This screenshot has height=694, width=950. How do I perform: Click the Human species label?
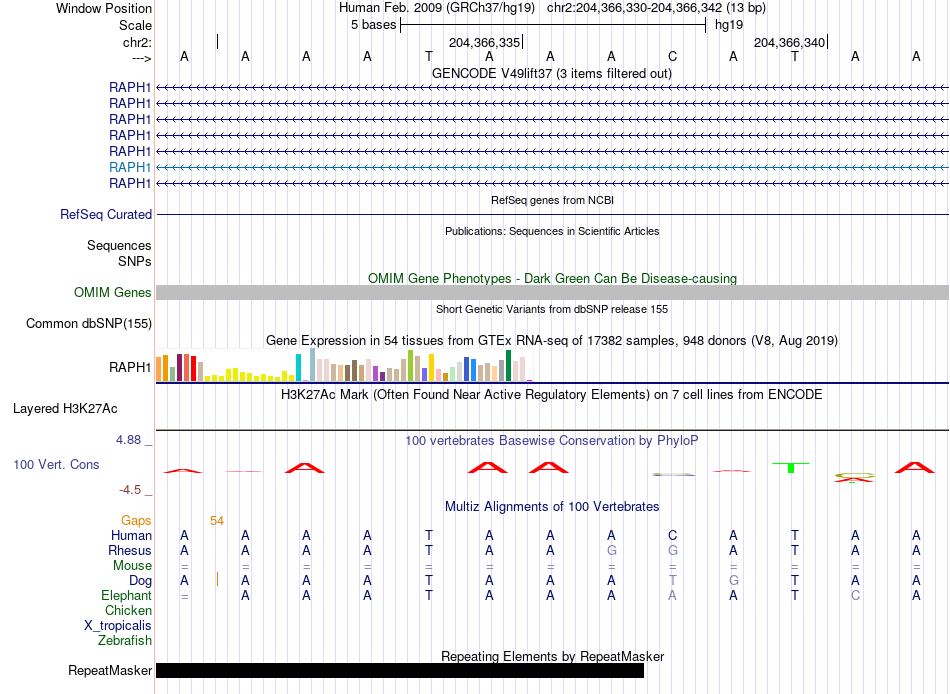(131, 536)
